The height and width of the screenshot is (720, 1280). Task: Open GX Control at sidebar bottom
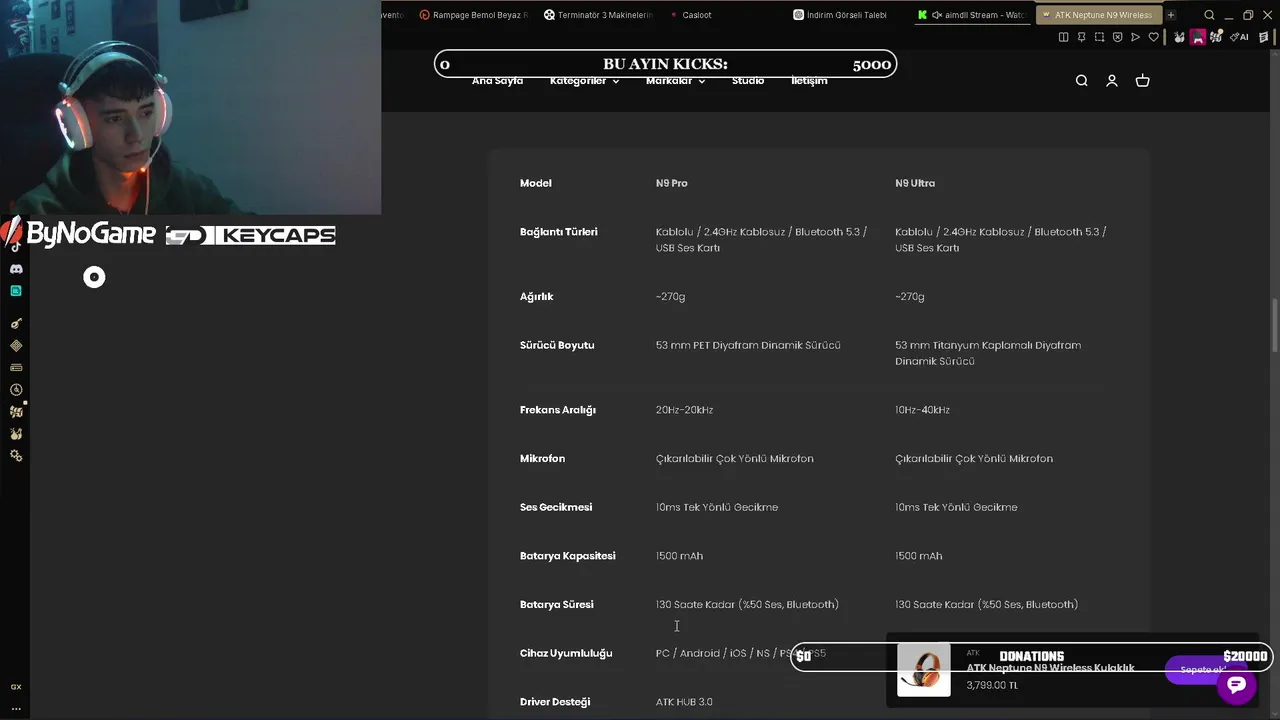[16, 687]
